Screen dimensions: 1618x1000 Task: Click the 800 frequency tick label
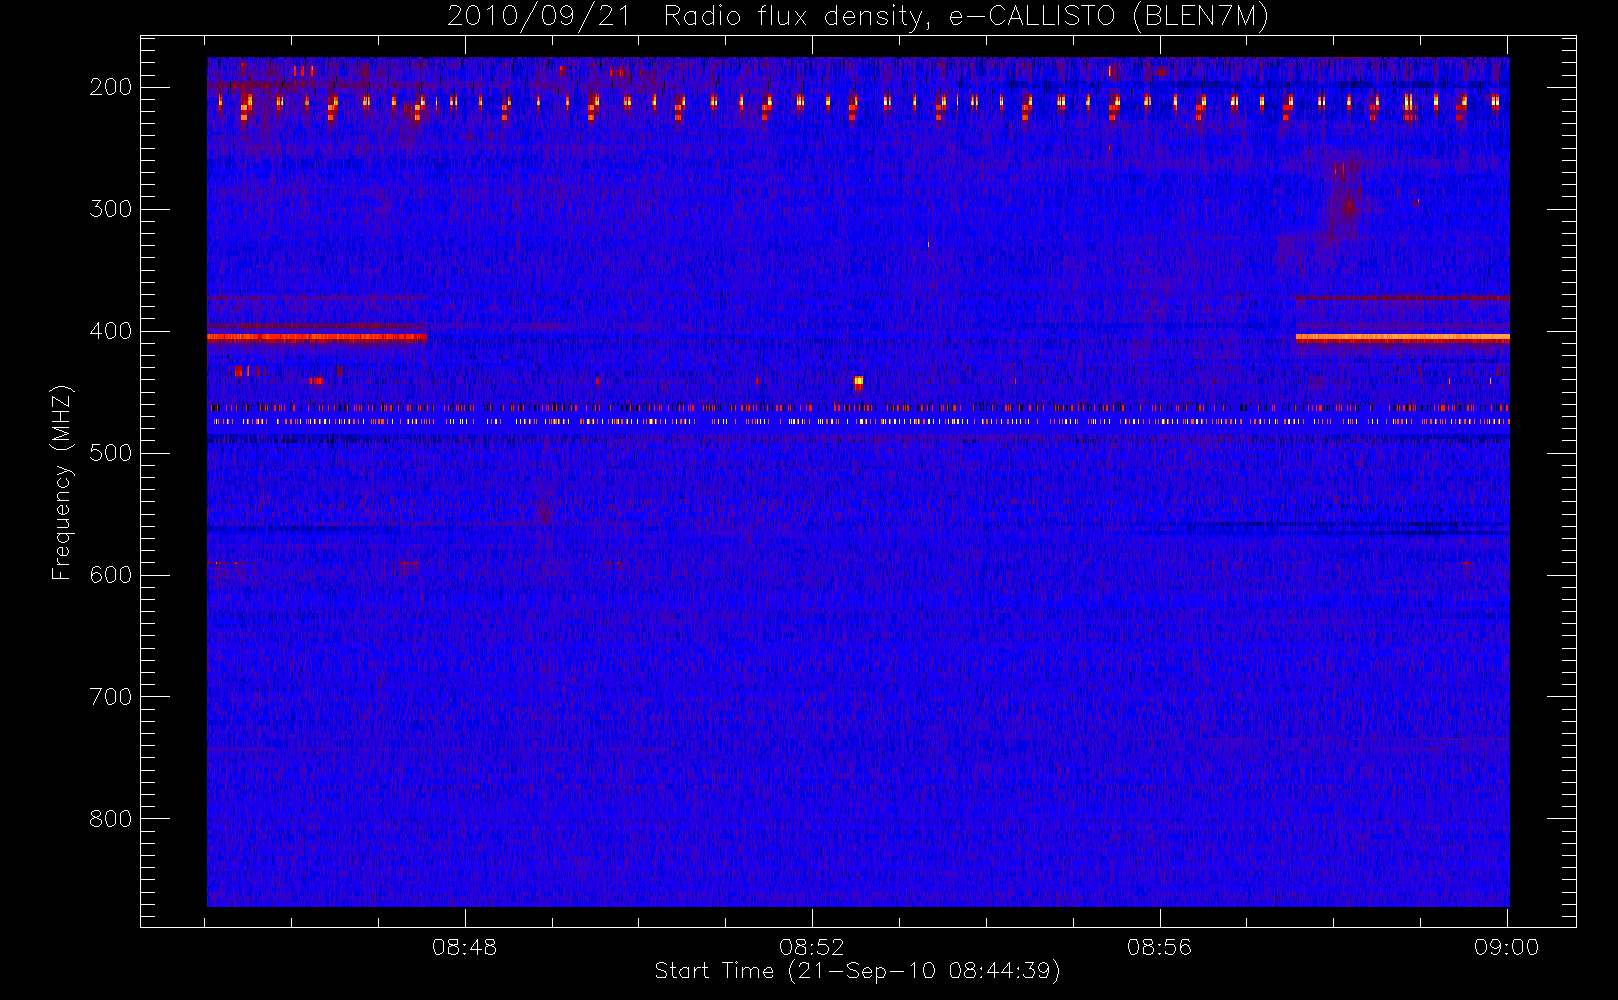pos(111,819)
